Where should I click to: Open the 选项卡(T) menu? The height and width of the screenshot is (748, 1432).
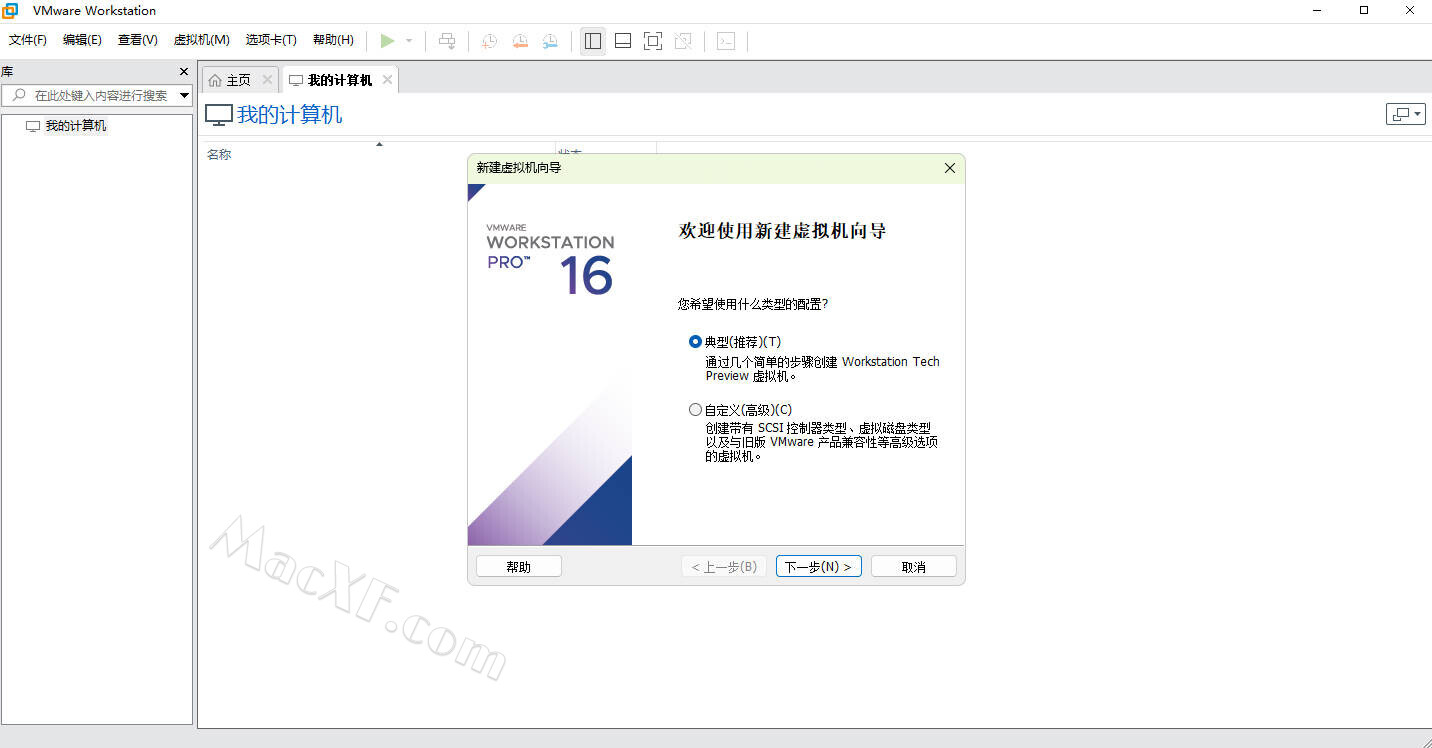tap(271, 40)
